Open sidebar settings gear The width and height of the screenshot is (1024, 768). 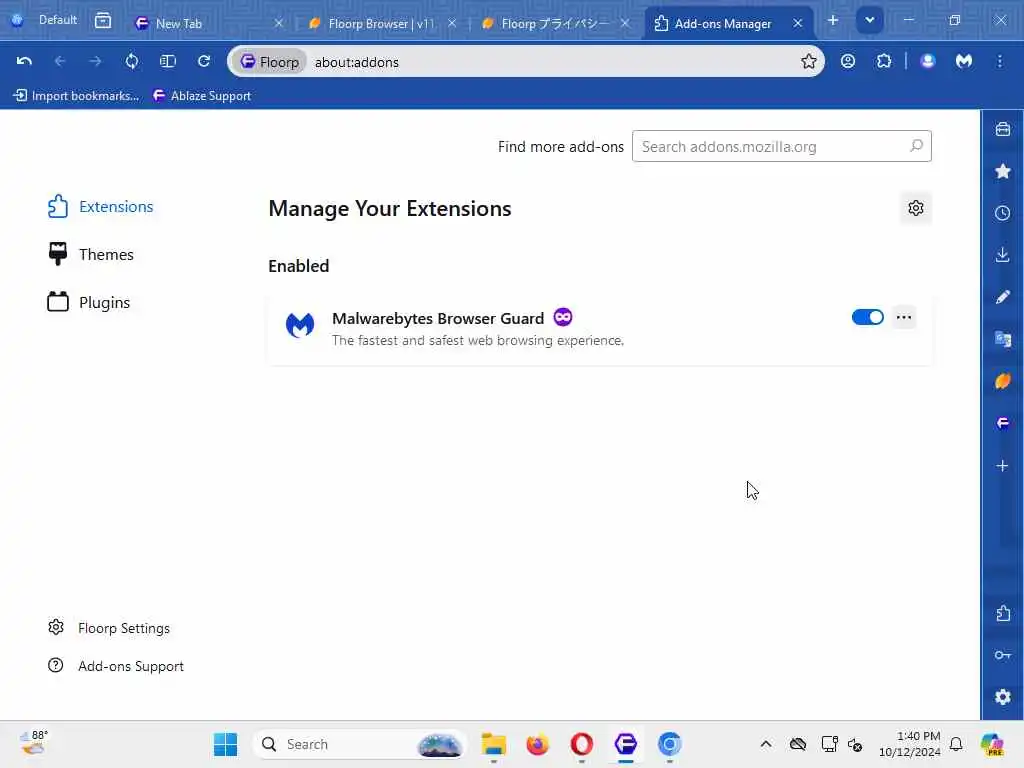(1002, 697)
